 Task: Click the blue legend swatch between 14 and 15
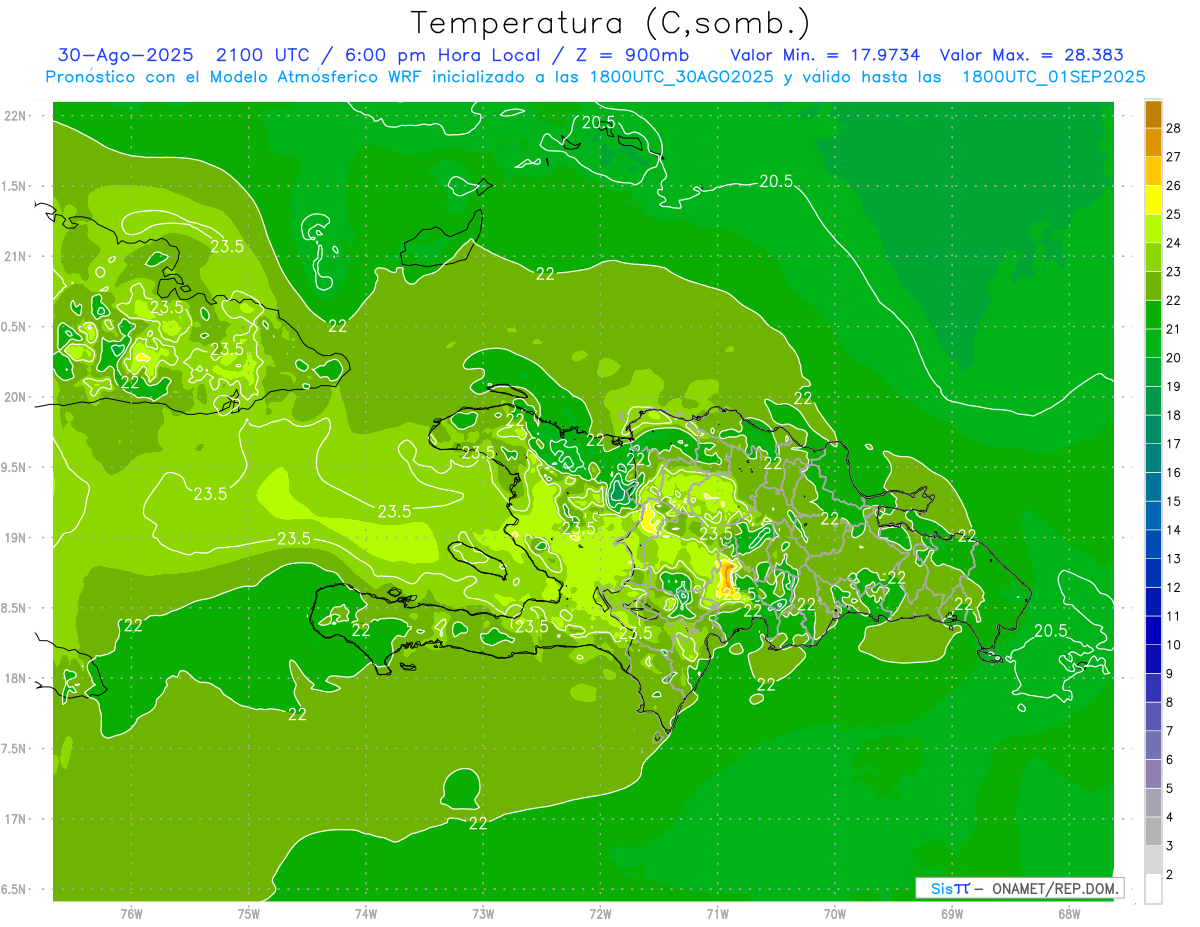[x=1153, y=516]
